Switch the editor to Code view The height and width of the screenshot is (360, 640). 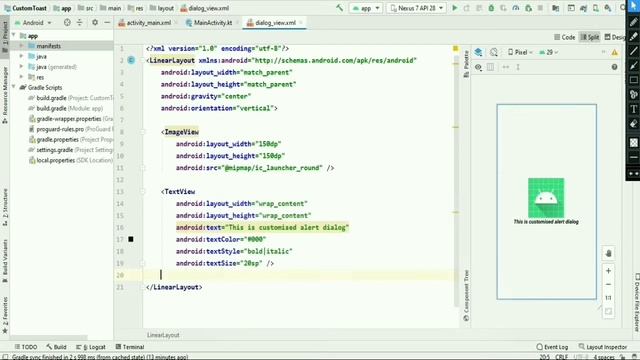(565, 37)
